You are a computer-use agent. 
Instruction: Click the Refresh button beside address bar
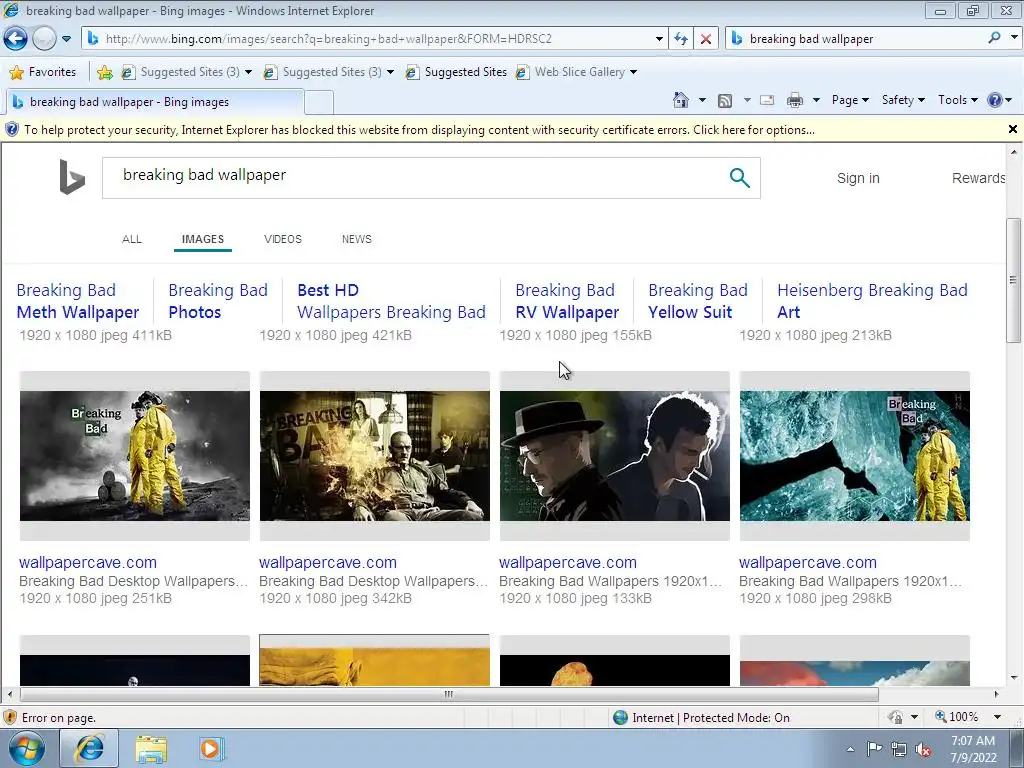pyautogui.click(x=681, y=39)
